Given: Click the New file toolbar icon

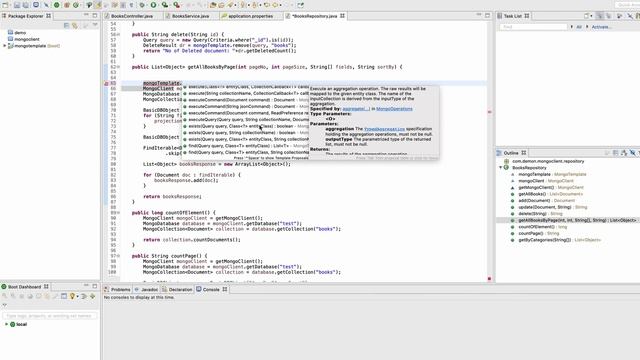Looking at the screenshot, I should (x=5, y=5).
